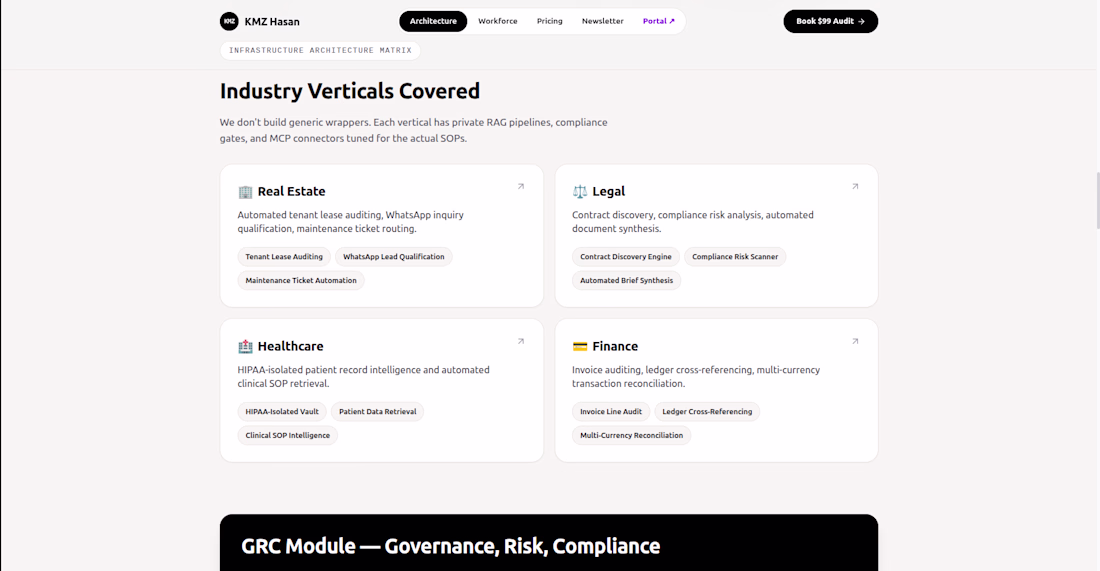Open the Pricing nav item
1100x571 pixels.
pos(549,21)
